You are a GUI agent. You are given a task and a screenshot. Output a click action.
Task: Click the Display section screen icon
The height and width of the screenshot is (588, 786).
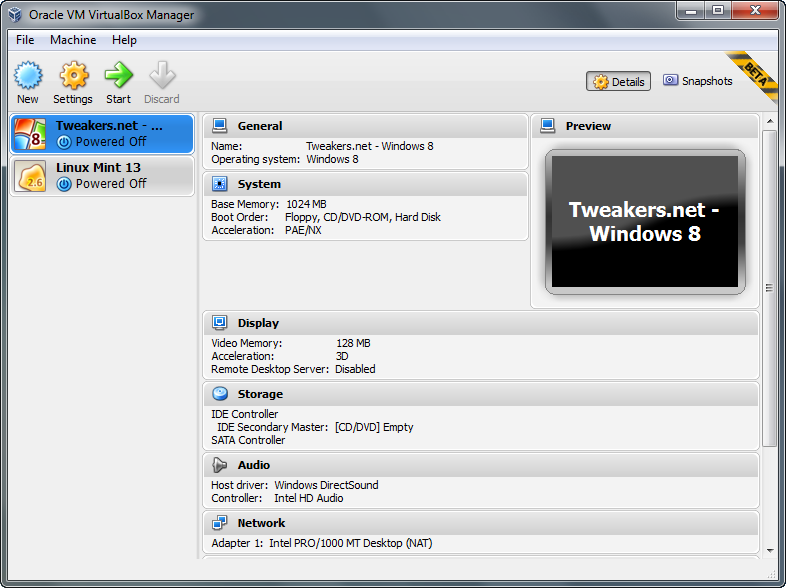point(220,323)
